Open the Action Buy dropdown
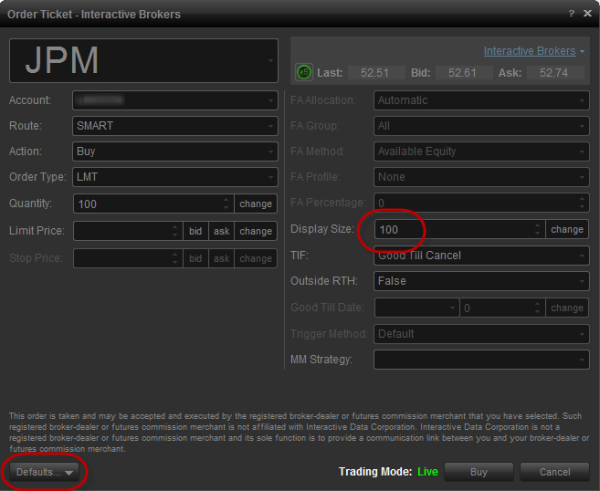The height and width of the screenshot is (491, 600). (175, 152)
